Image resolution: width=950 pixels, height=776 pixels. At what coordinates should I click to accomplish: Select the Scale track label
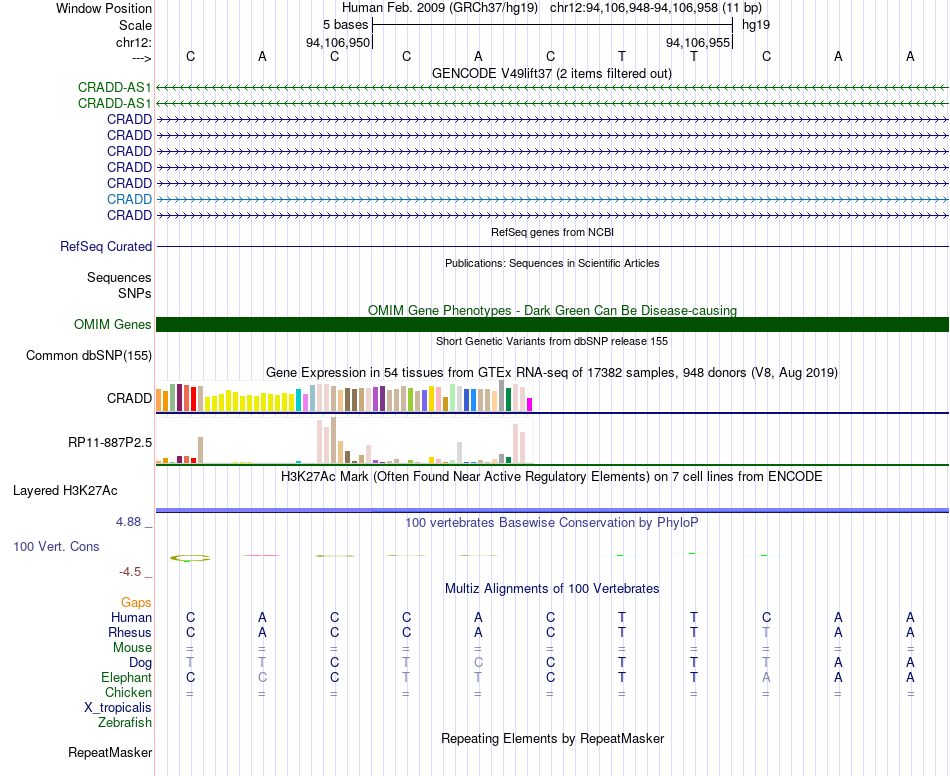click(x=135, y=25)
